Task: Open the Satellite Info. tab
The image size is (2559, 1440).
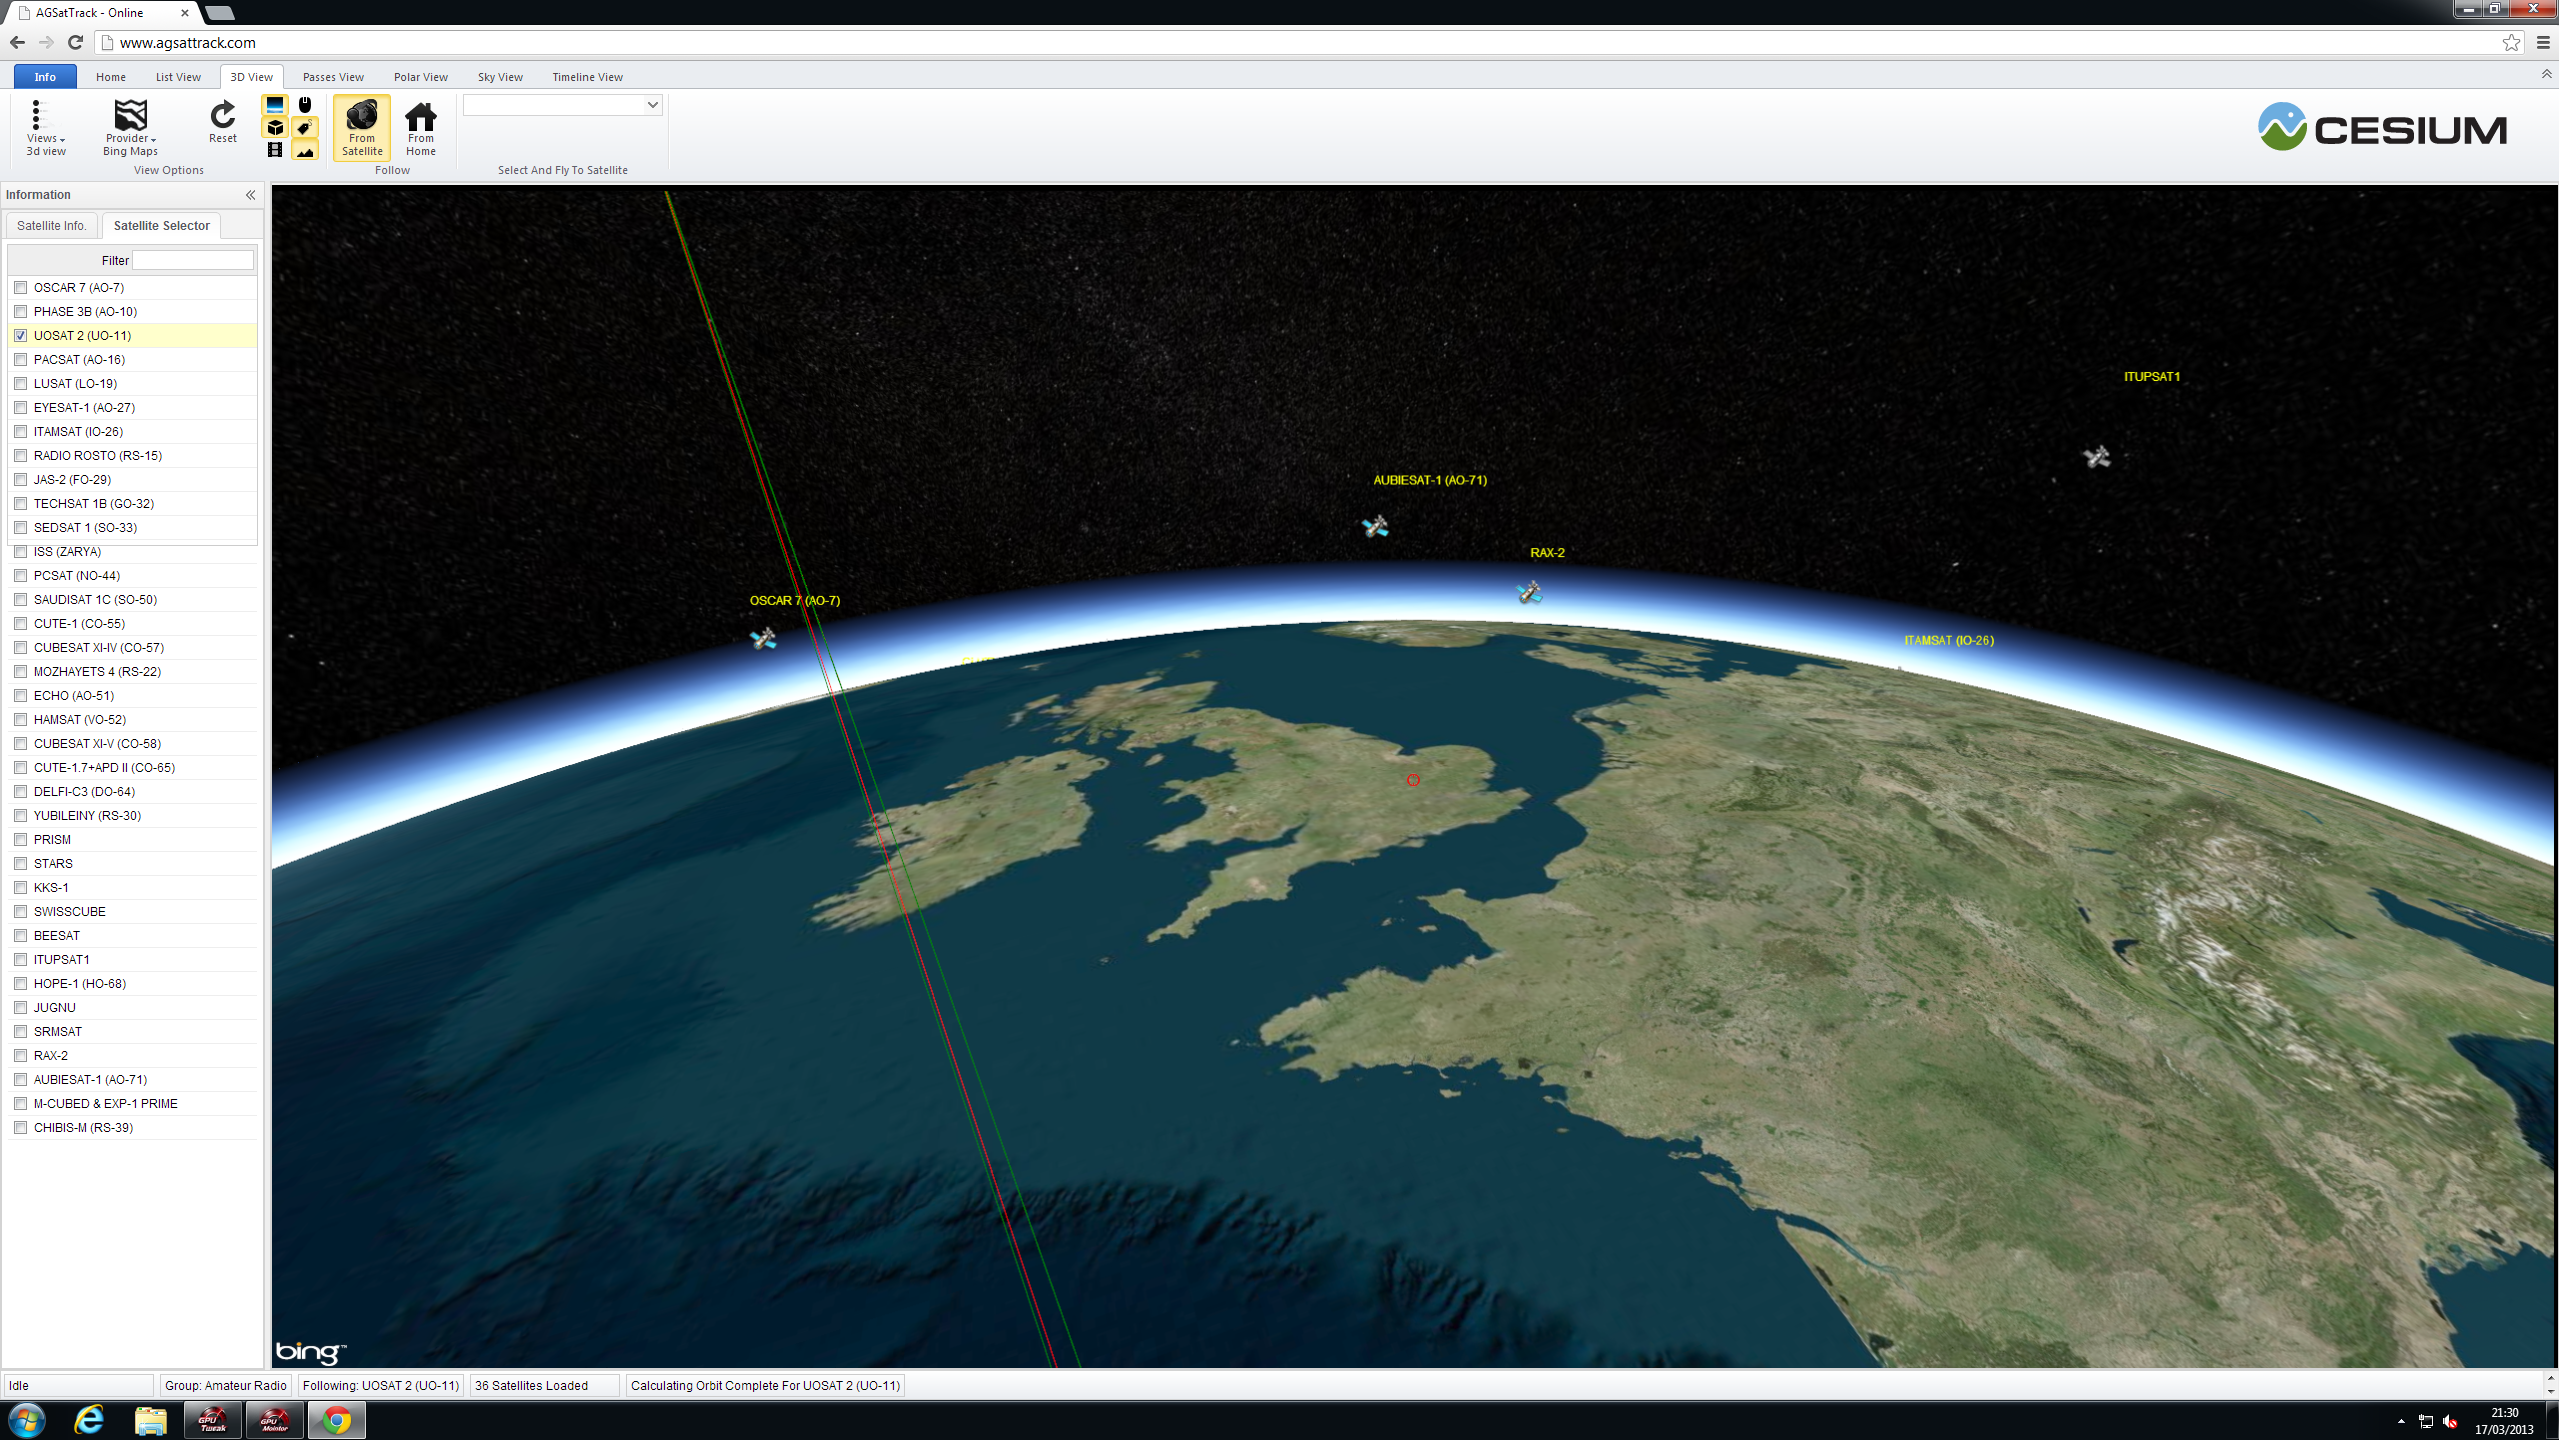Action: pyautogui.click(x=51, y=226)
